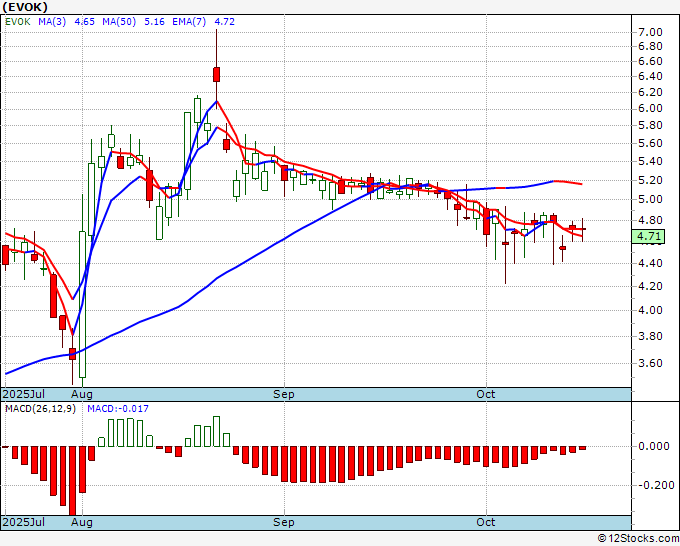Click the 5.20 price axis label
The image size is (680, 546).
650,180
